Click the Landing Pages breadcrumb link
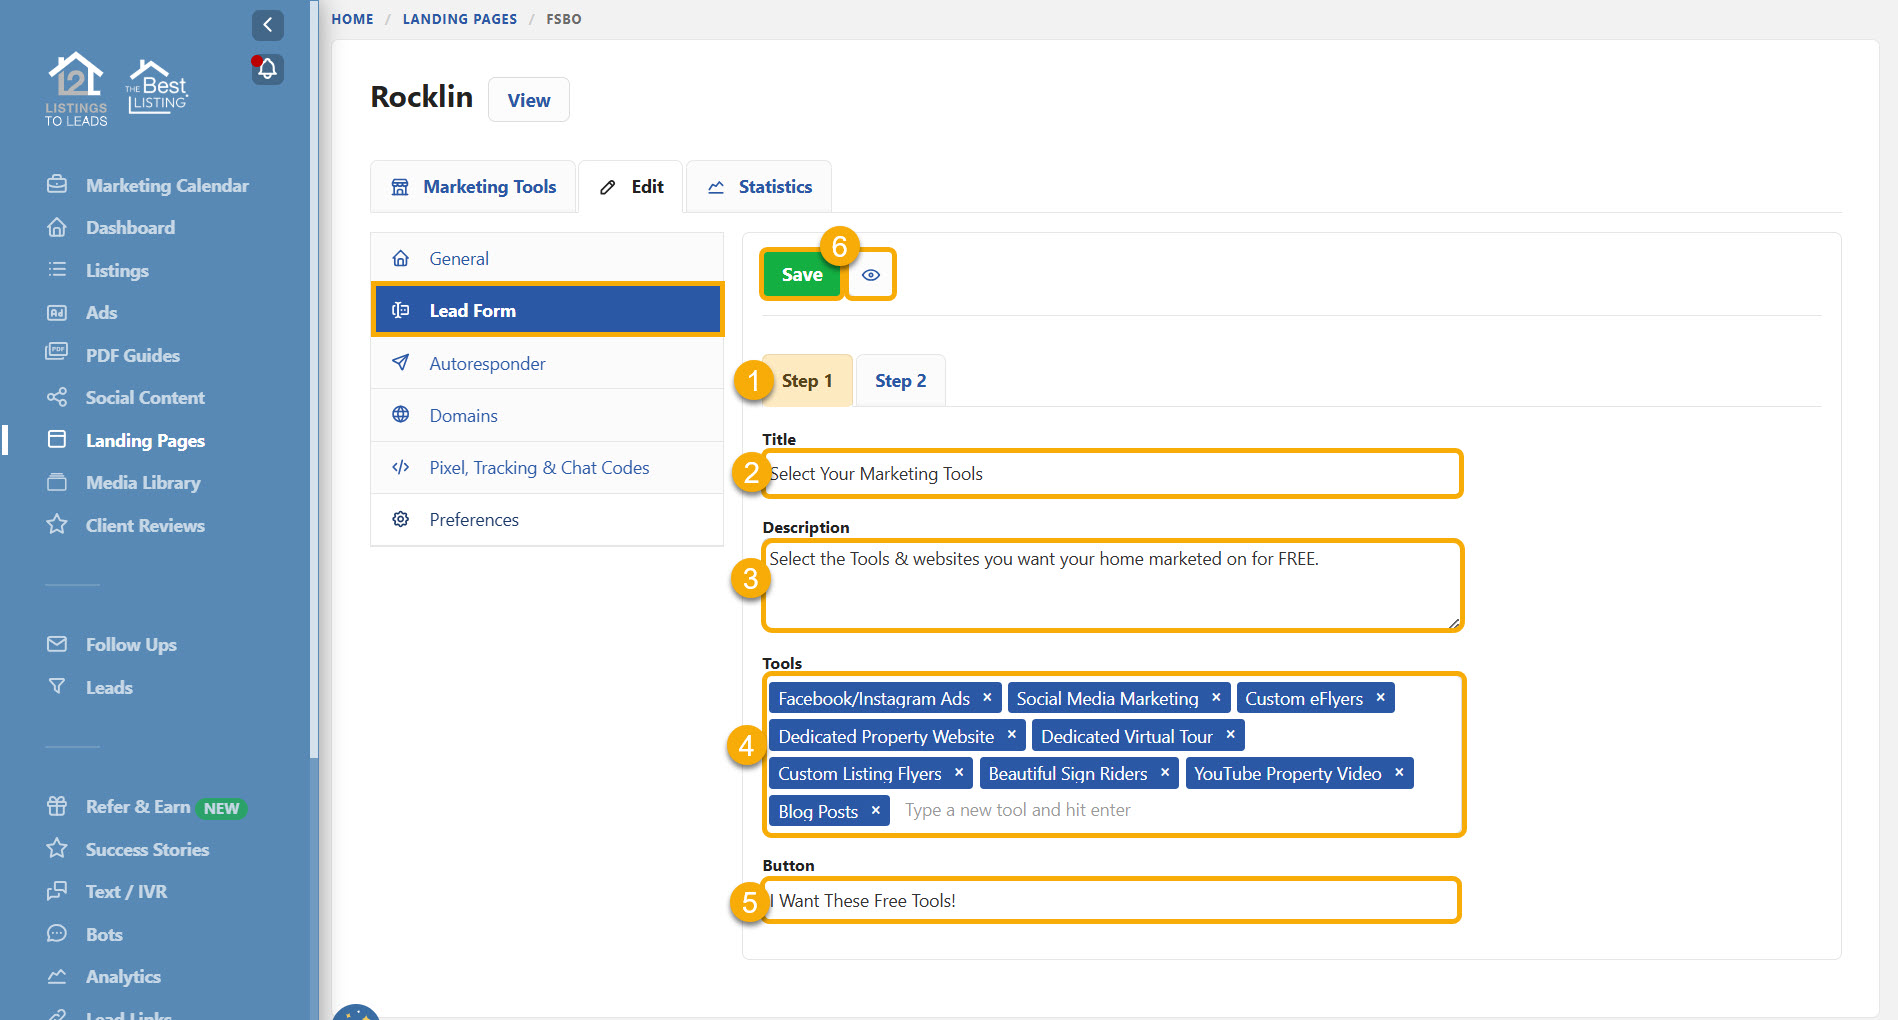Image resolution: width=1898 pixels, height=1020 pixels. click(460, 19)
